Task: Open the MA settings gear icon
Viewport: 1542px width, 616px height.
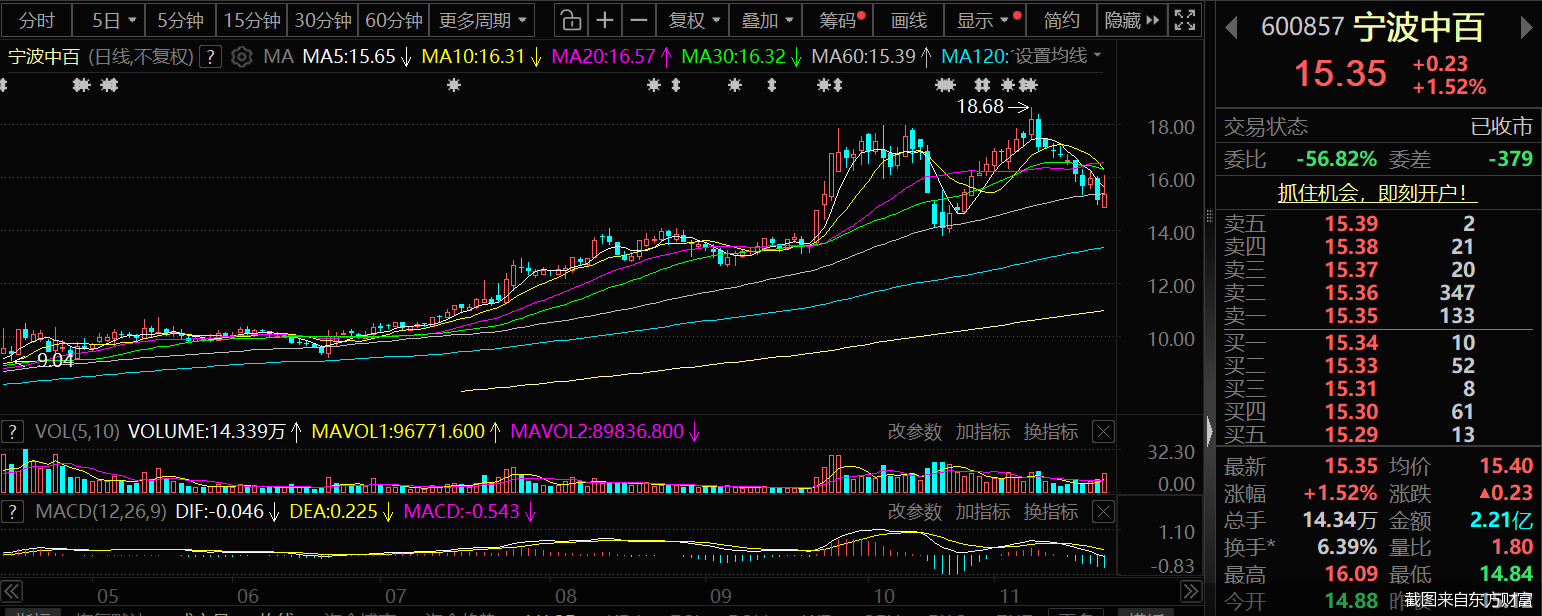Action: click(241, 57)
